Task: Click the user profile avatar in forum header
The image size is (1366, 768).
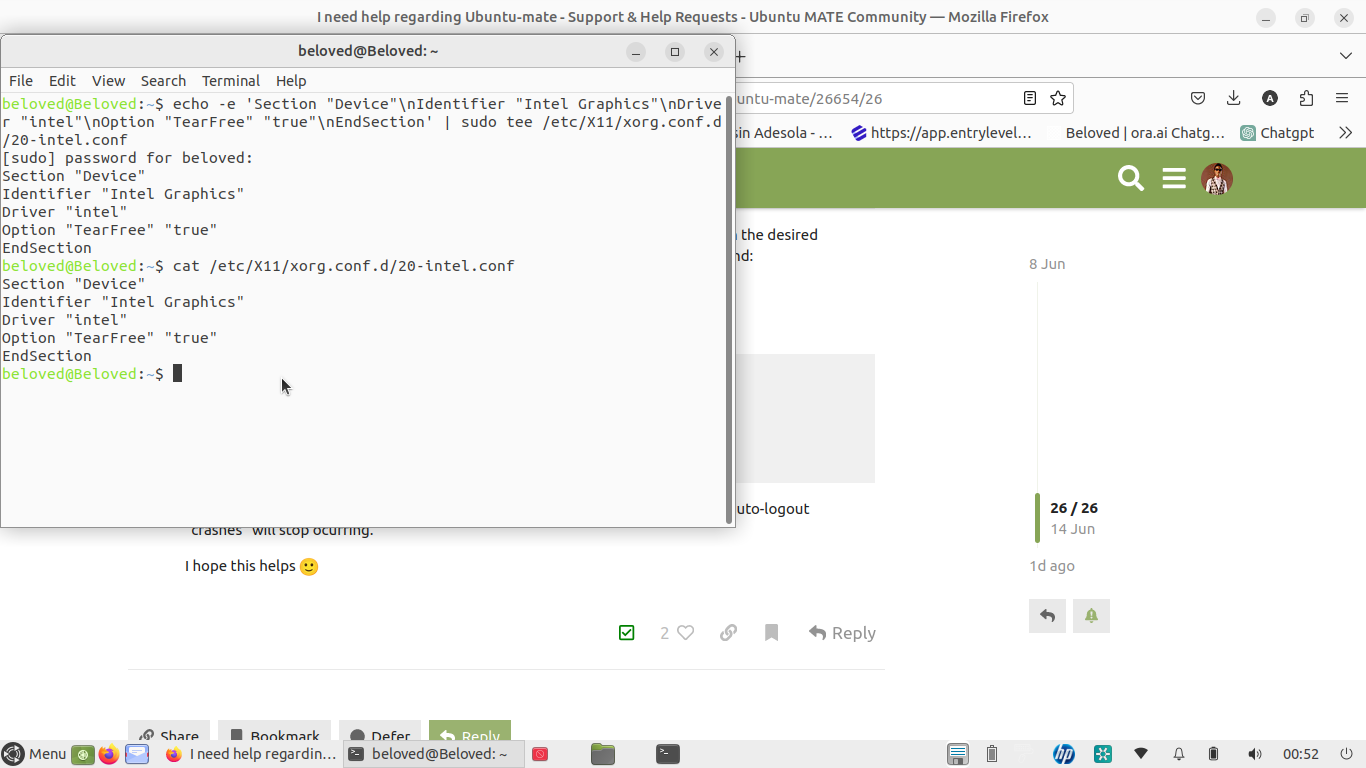Action: [x=1217, y=179]
